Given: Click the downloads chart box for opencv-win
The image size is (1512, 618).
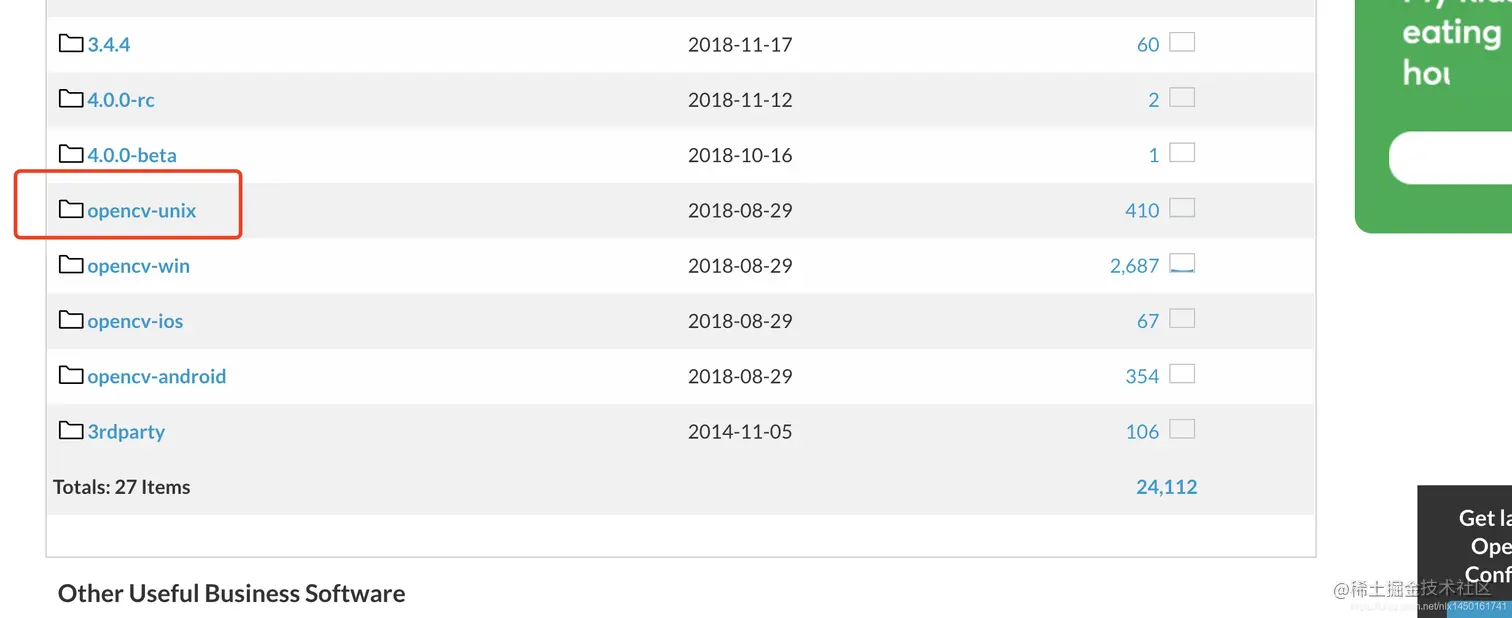Looking at the screenshot, I should point(1182,264).
